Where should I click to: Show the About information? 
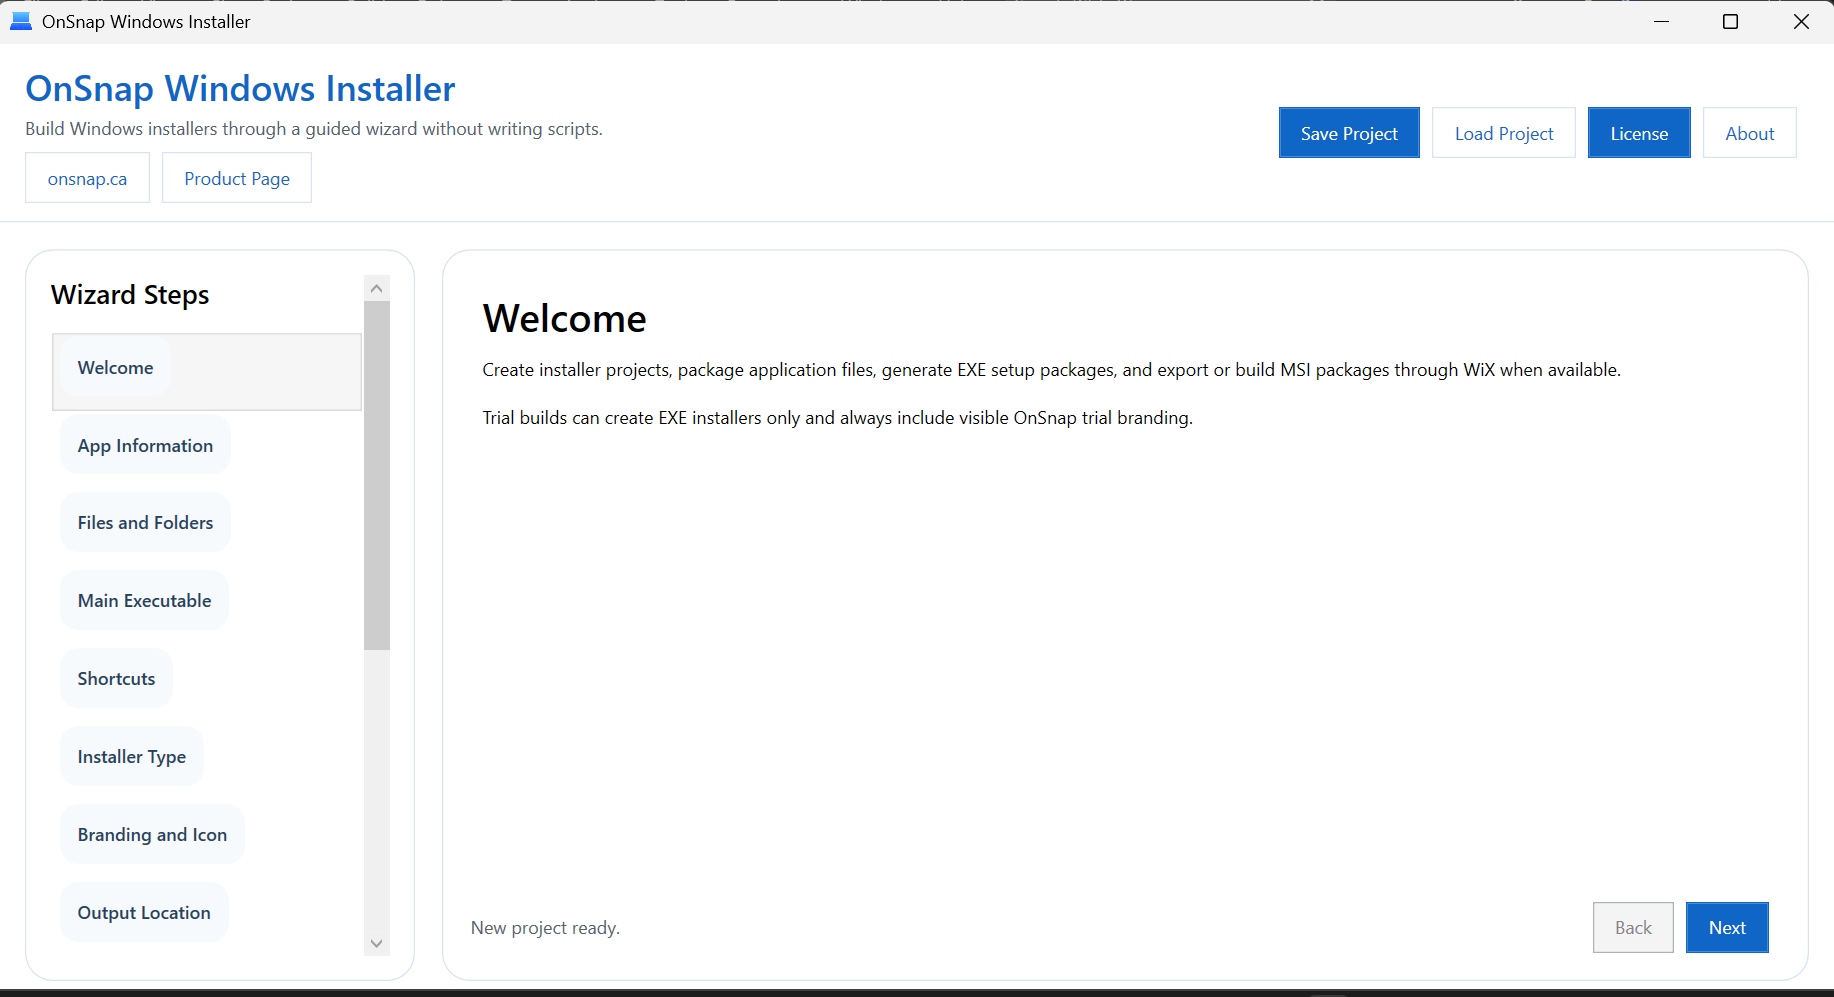coord(1750,133)
